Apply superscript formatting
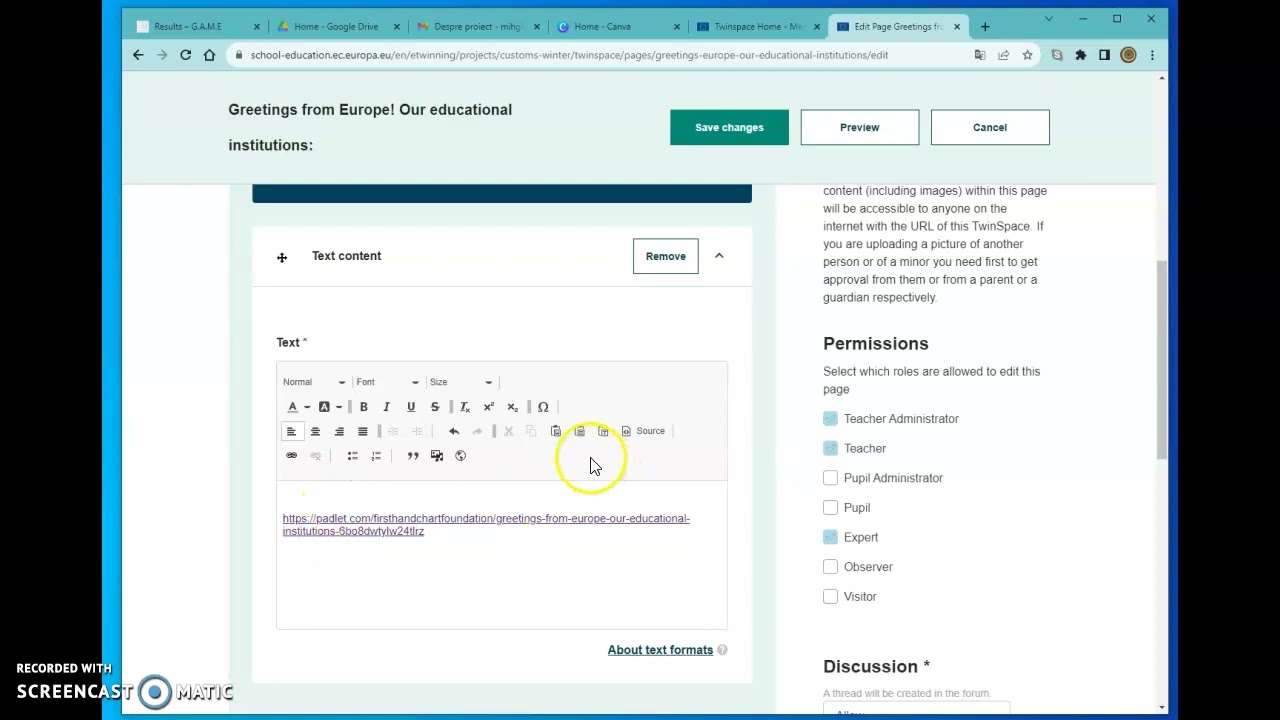1280x720 pixels. point(488,407)
